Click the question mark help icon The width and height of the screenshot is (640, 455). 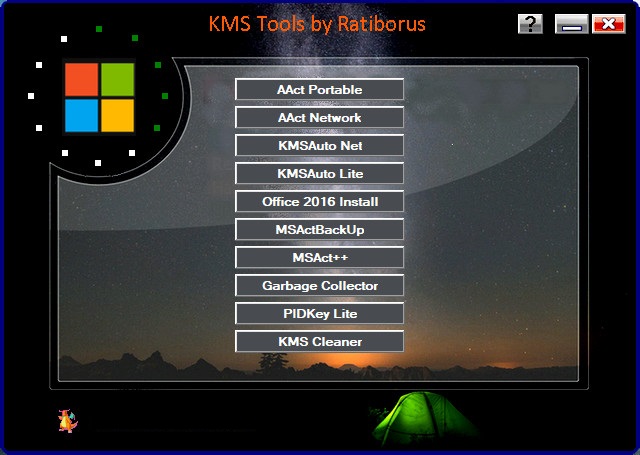tap(530, 24)
